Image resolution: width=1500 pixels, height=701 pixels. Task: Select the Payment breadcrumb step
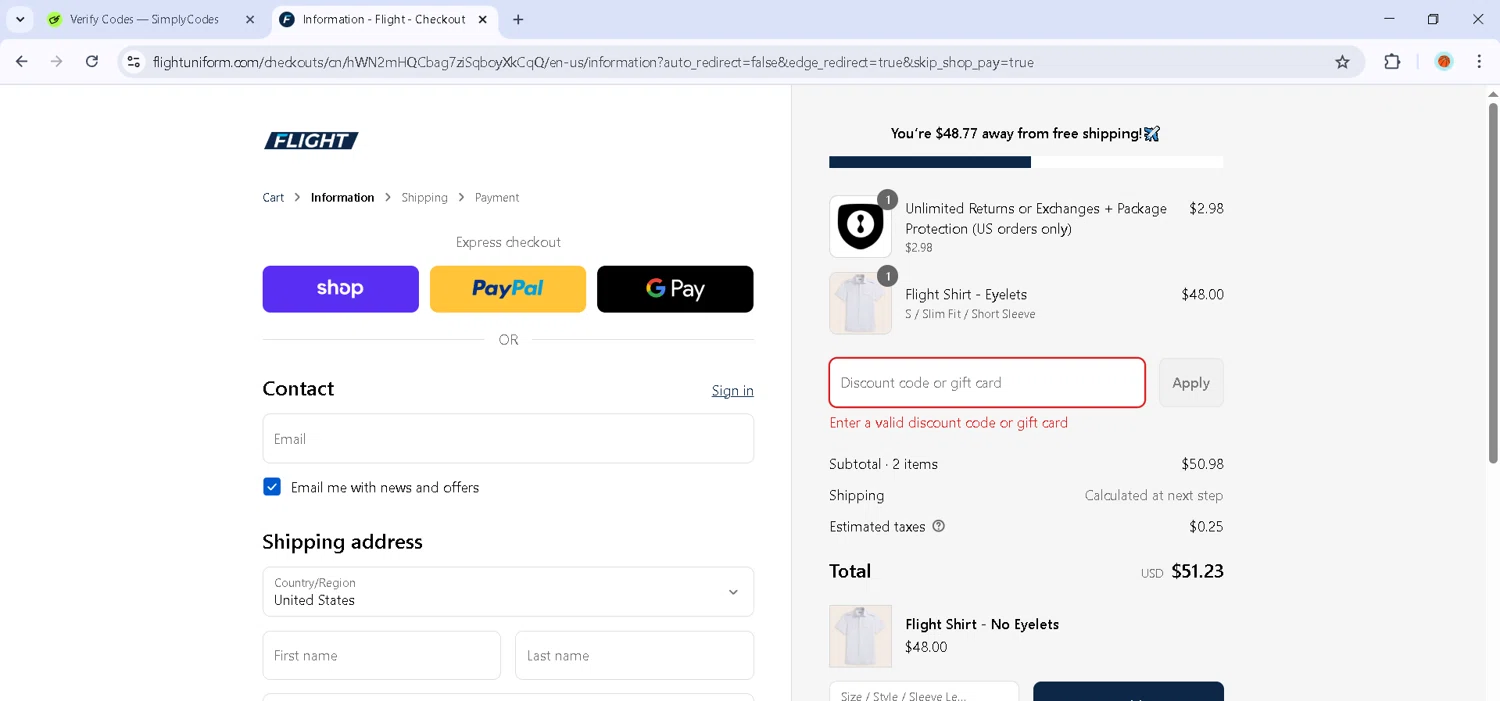(497, 197)
